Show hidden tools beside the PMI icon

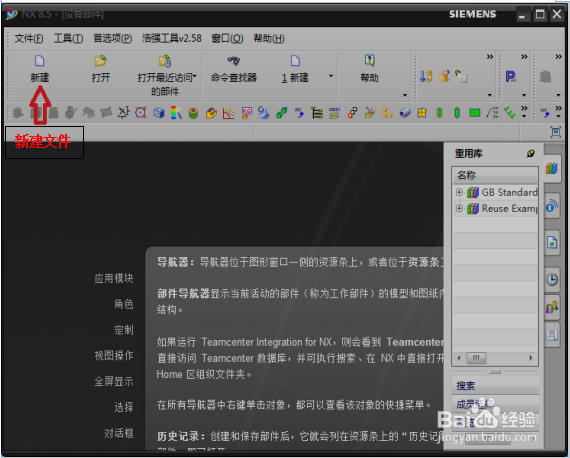tap(524, 57)
